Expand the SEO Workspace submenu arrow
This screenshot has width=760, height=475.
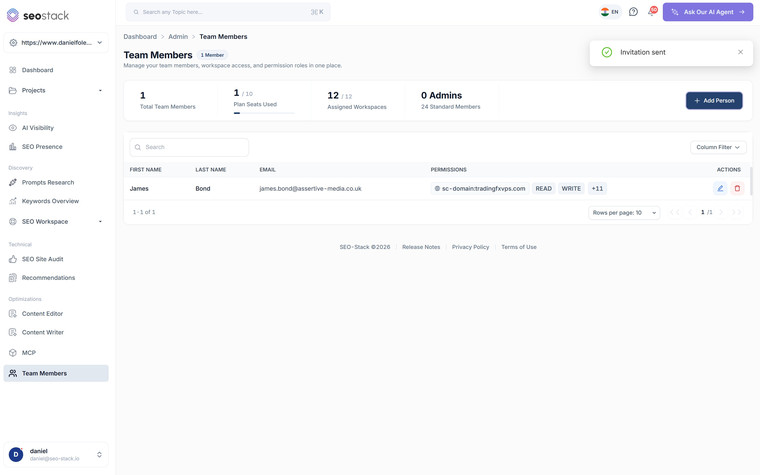tap(100, 222)
